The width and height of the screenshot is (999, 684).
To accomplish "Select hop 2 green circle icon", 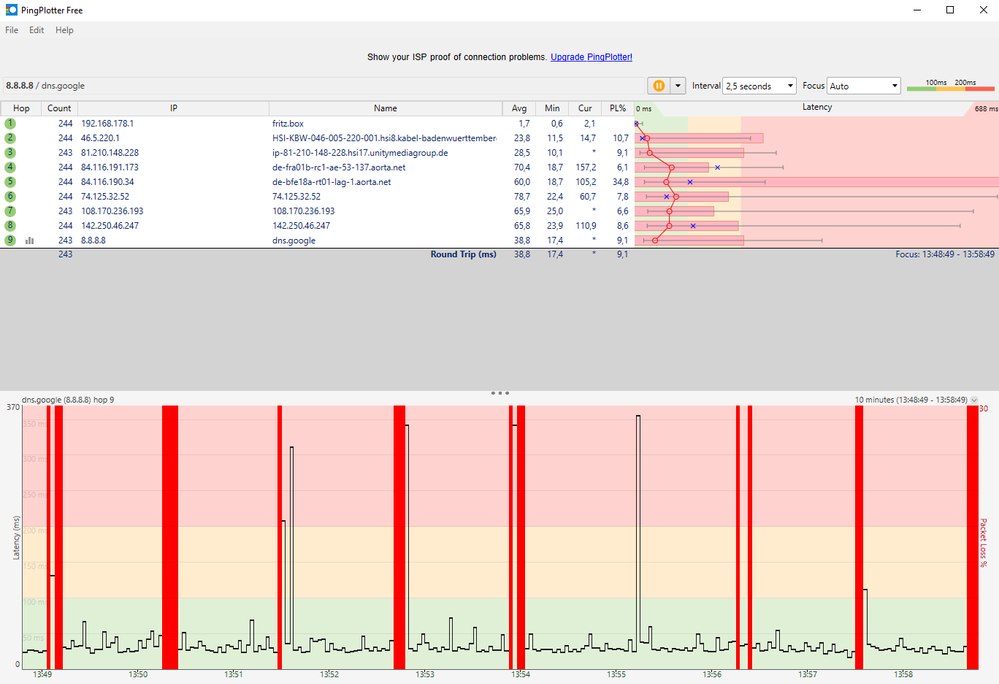I will (x=10, y=138).
